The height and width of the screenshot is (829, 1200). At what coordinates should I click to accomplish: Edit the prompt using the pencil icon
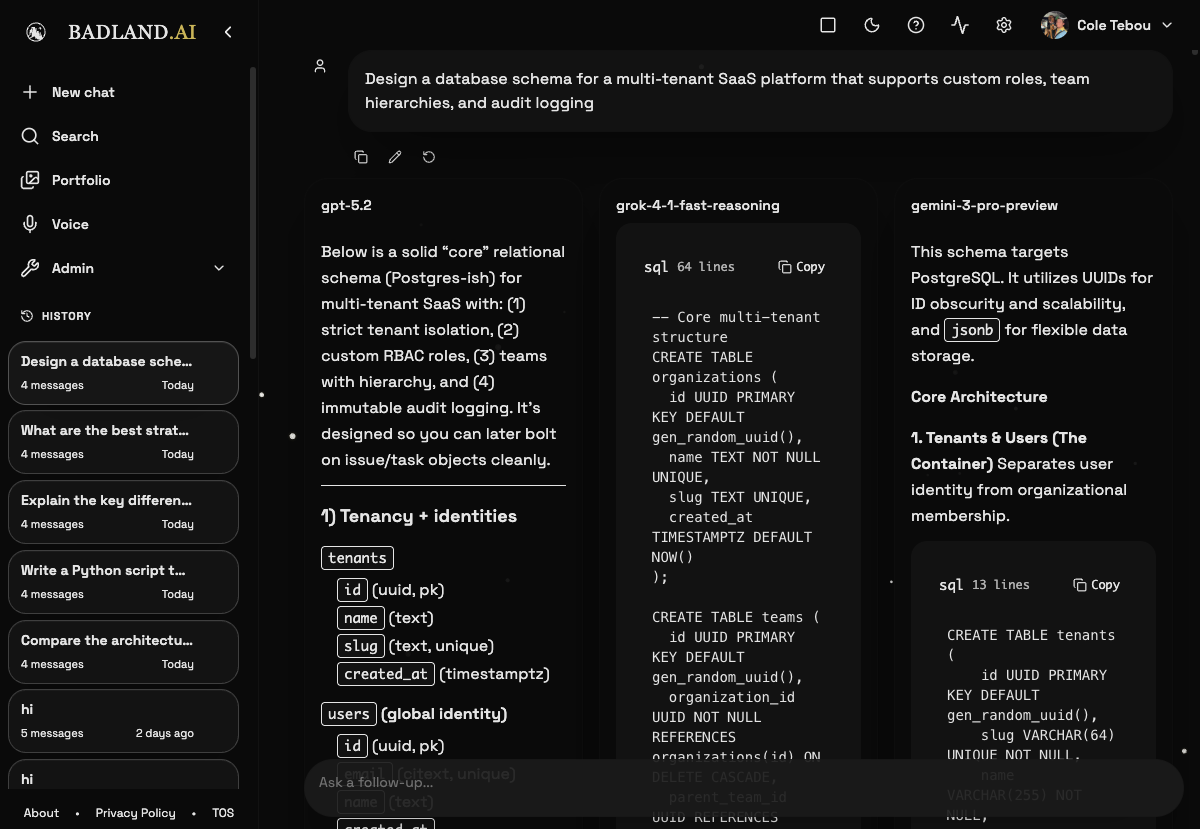tap(394, 157)
